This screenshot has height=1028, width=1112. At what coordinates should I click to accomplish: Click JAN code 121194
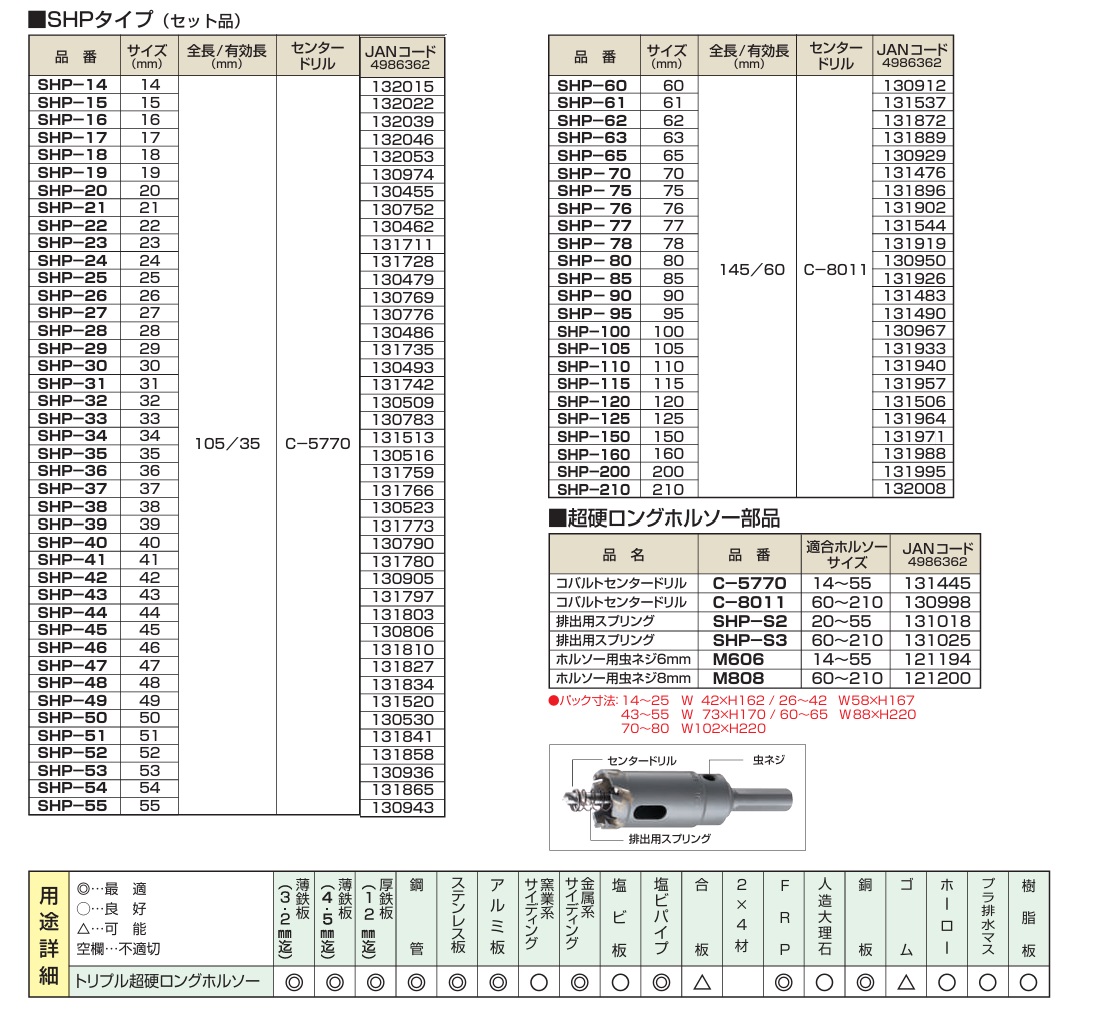[x=937, y=659]
